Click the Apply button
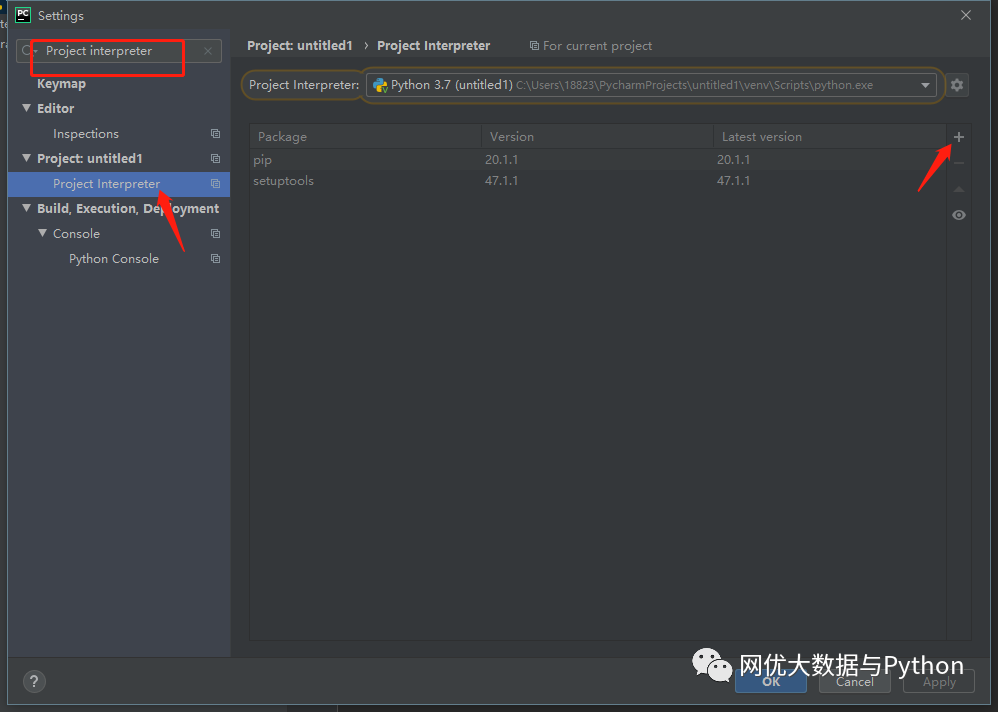The width and height of the screenshot is (998, 712). 939,681
